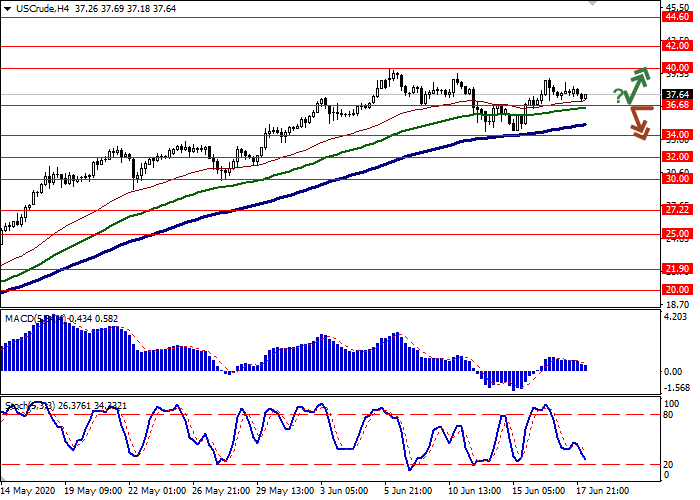Select the 40.00 resistance level label
The height and width of the screenshot is (500, 700).
point(677,69)
